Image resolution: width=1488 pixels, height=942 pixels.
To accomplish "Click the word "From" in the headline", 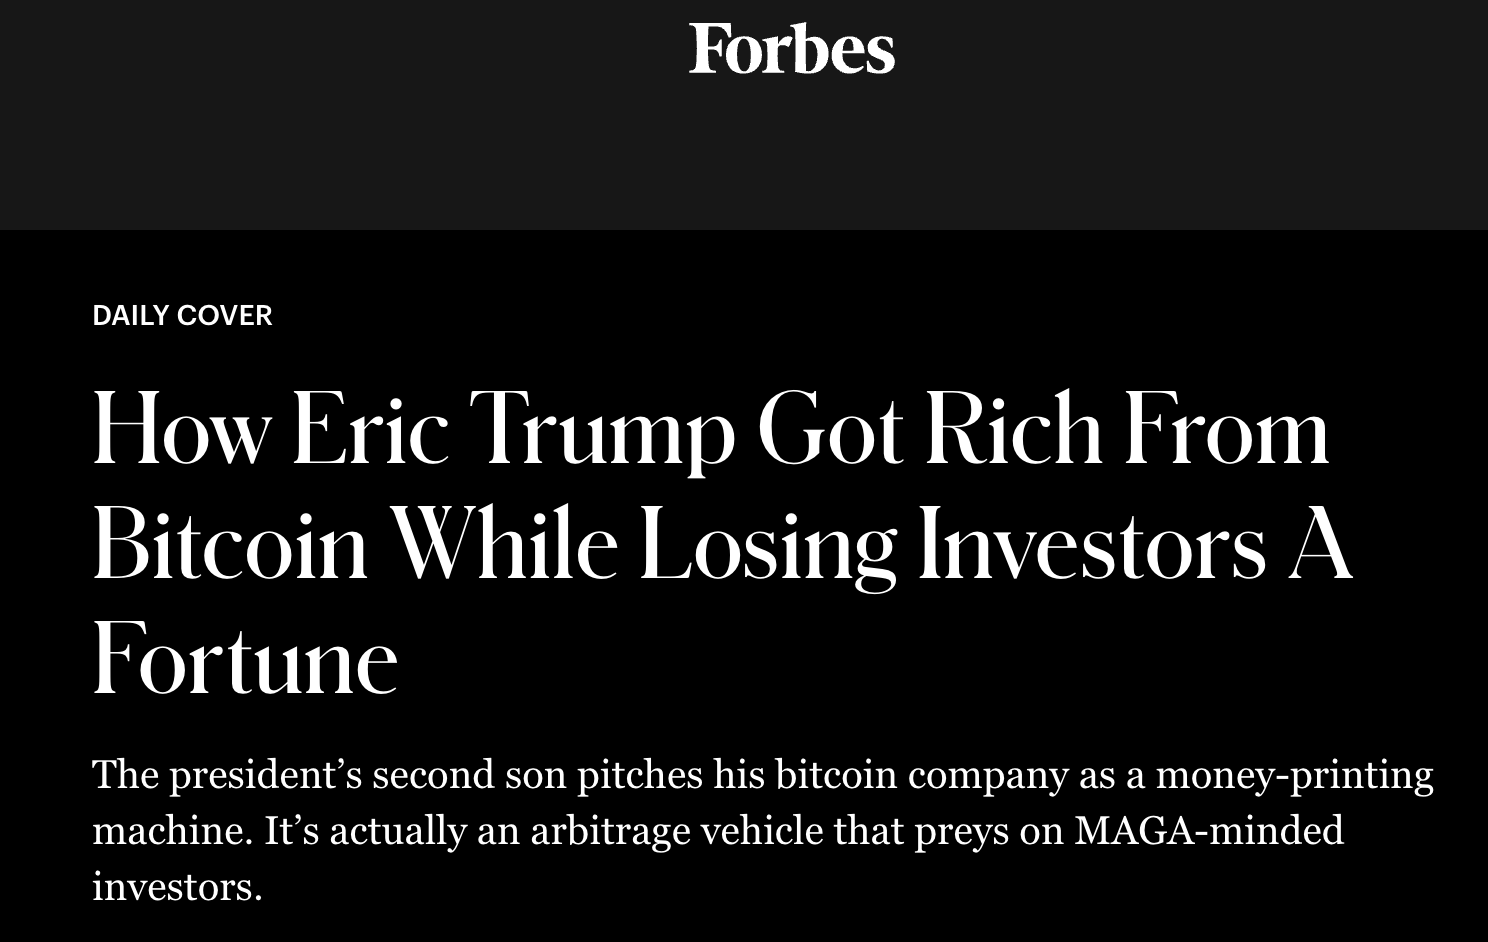I will click(x=1226, y=431).
